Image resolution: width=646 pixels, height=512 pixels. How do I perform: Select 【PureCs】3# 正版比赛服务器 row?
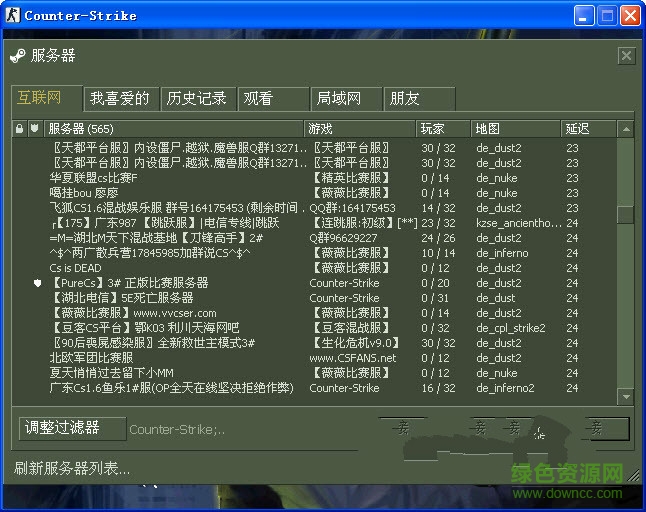pyautogui.click(x=315, y=283)
